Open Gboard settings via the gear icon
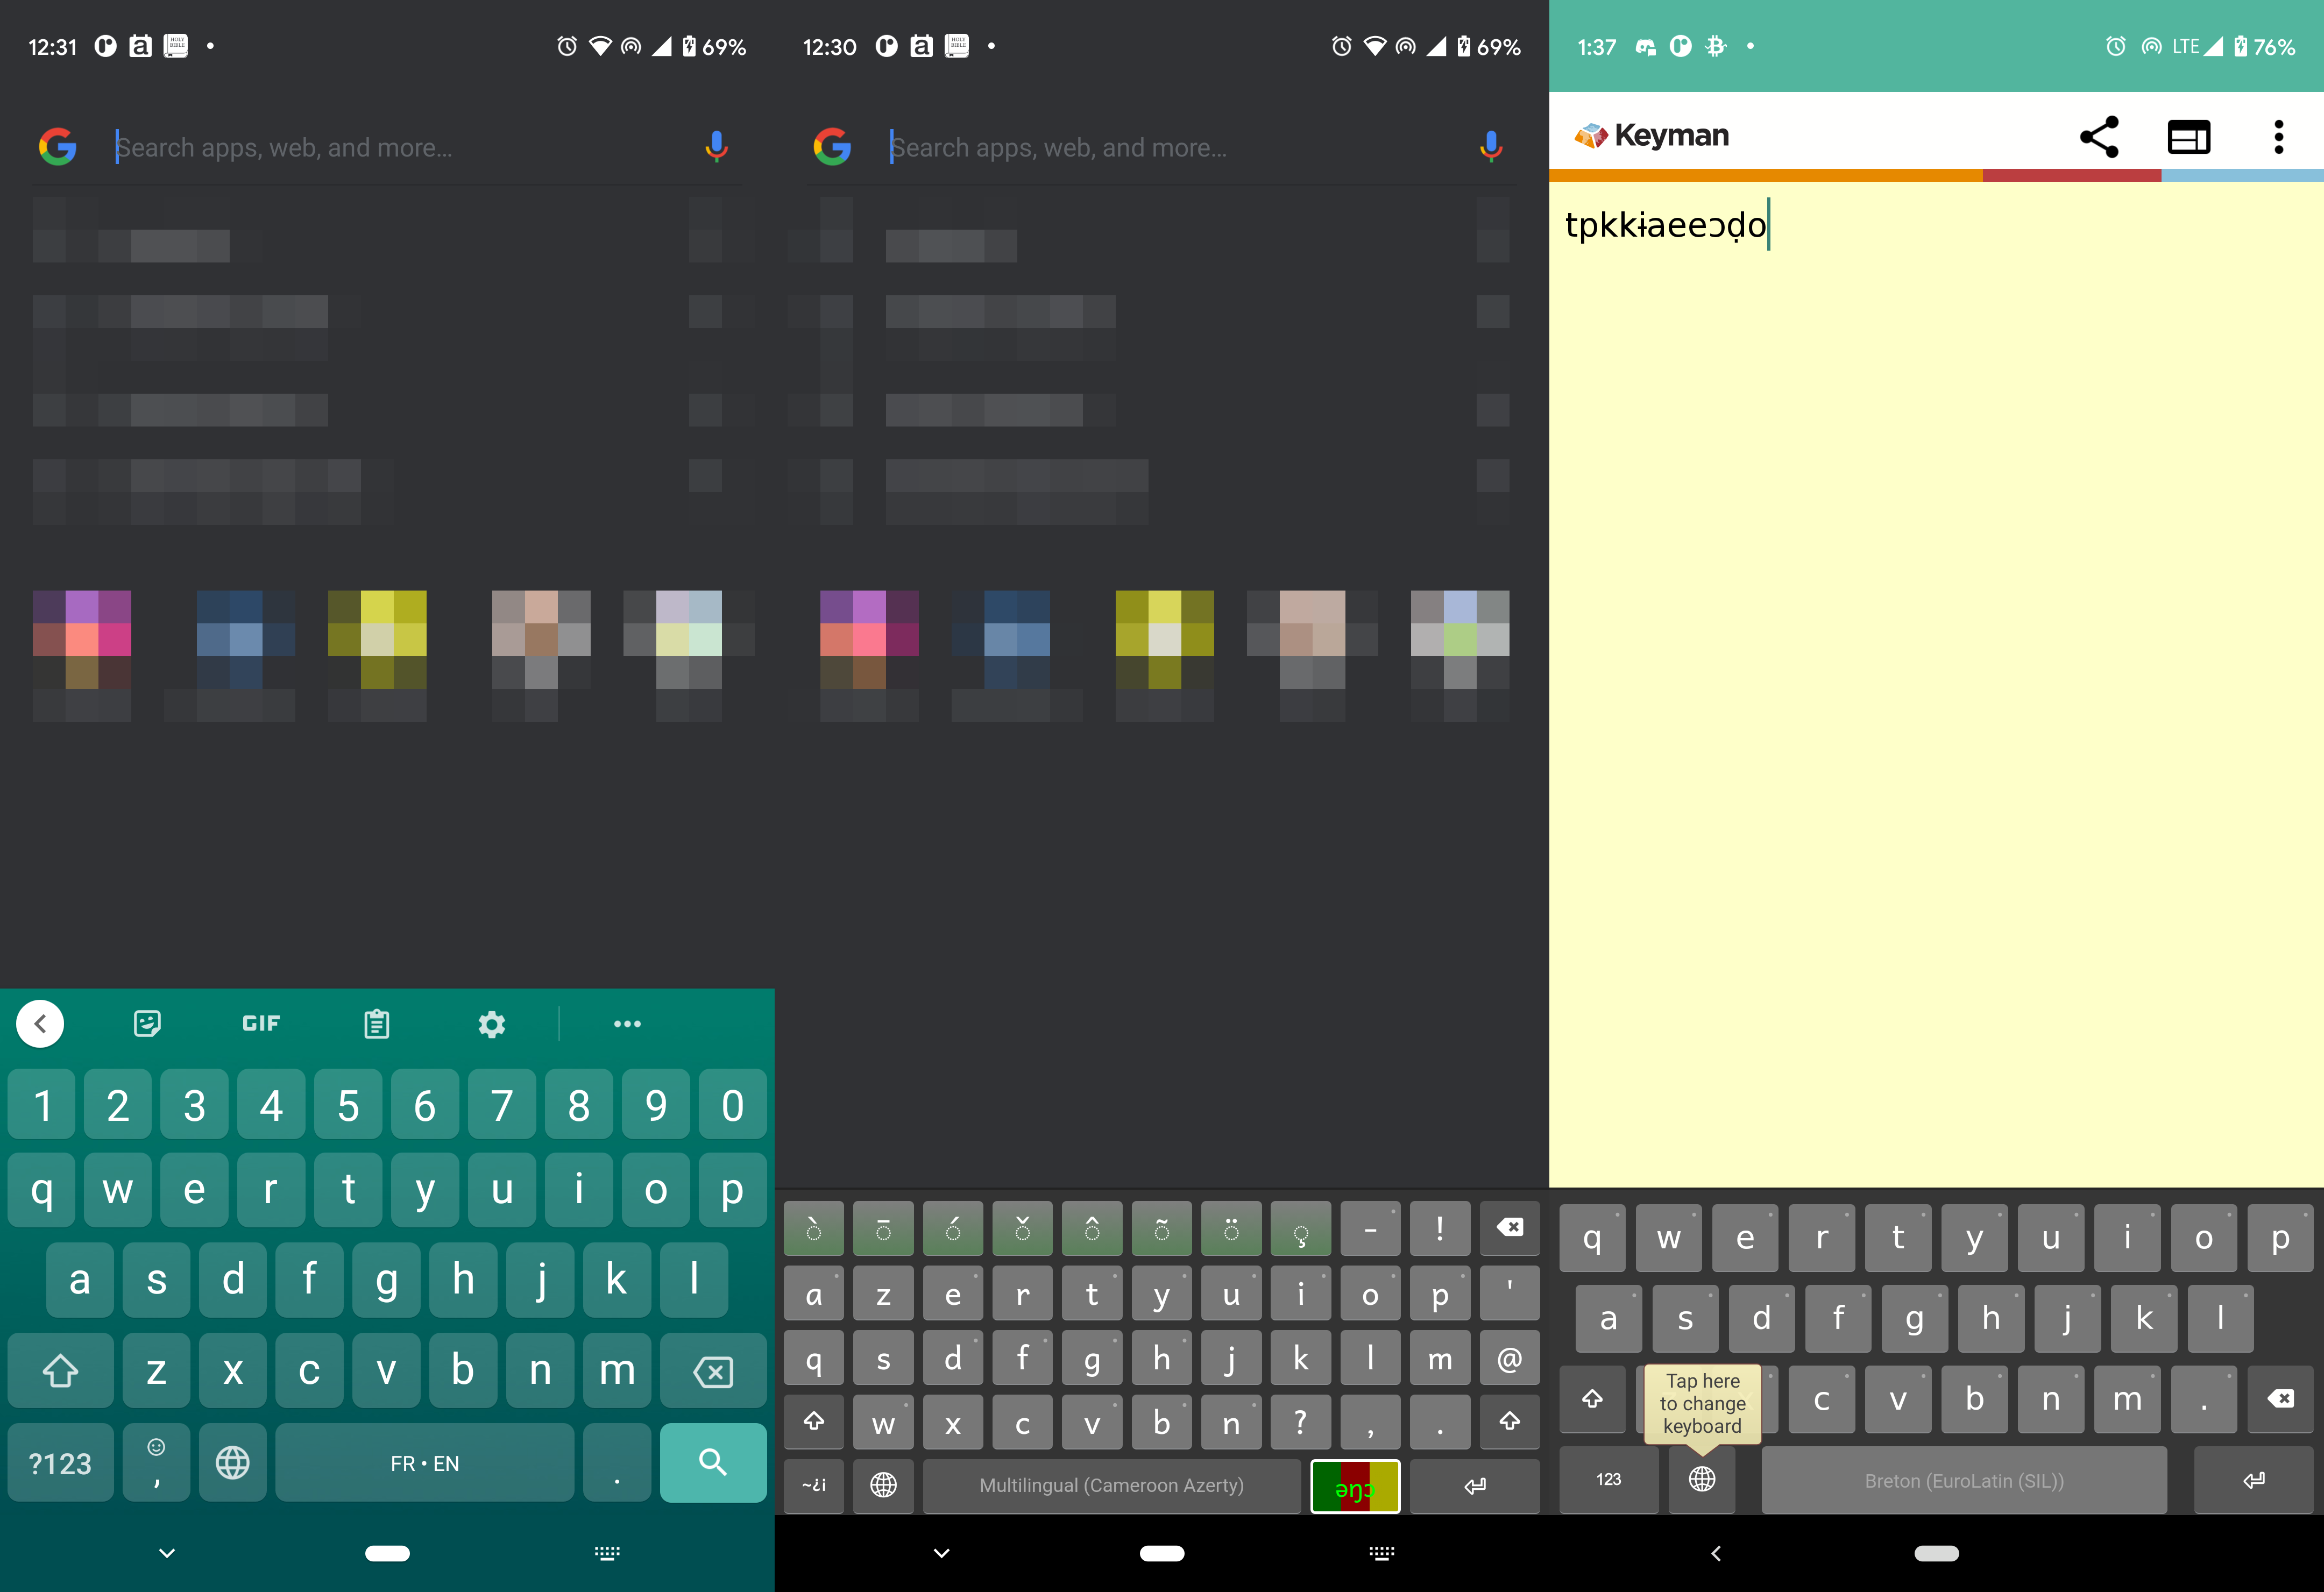Viewport: 2324px width, 1592px height. click(x=491, y=1024)
